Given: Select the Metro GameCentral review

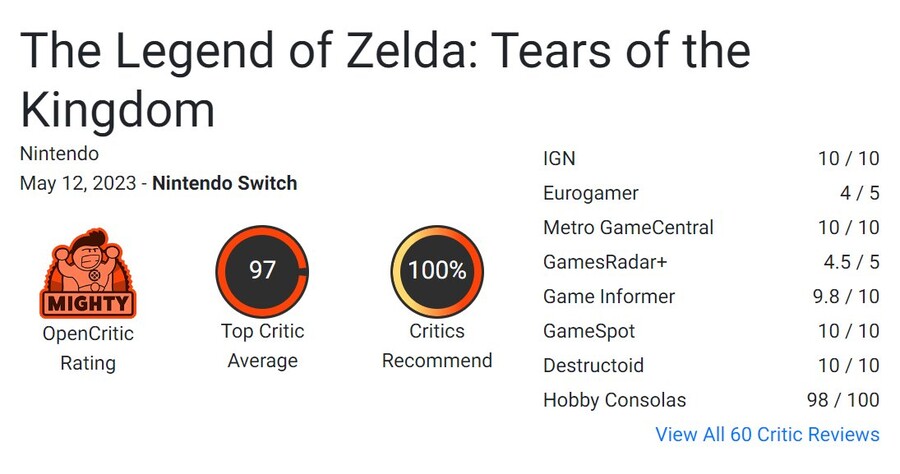Looking at the screenshot, I should tap(628, 227).
